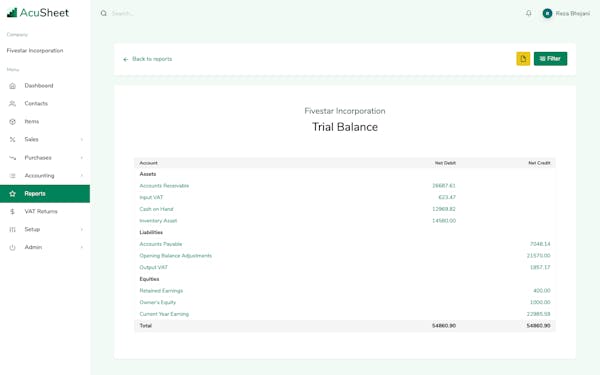
Task: Open the Filter button
Action: click(550, 59)
